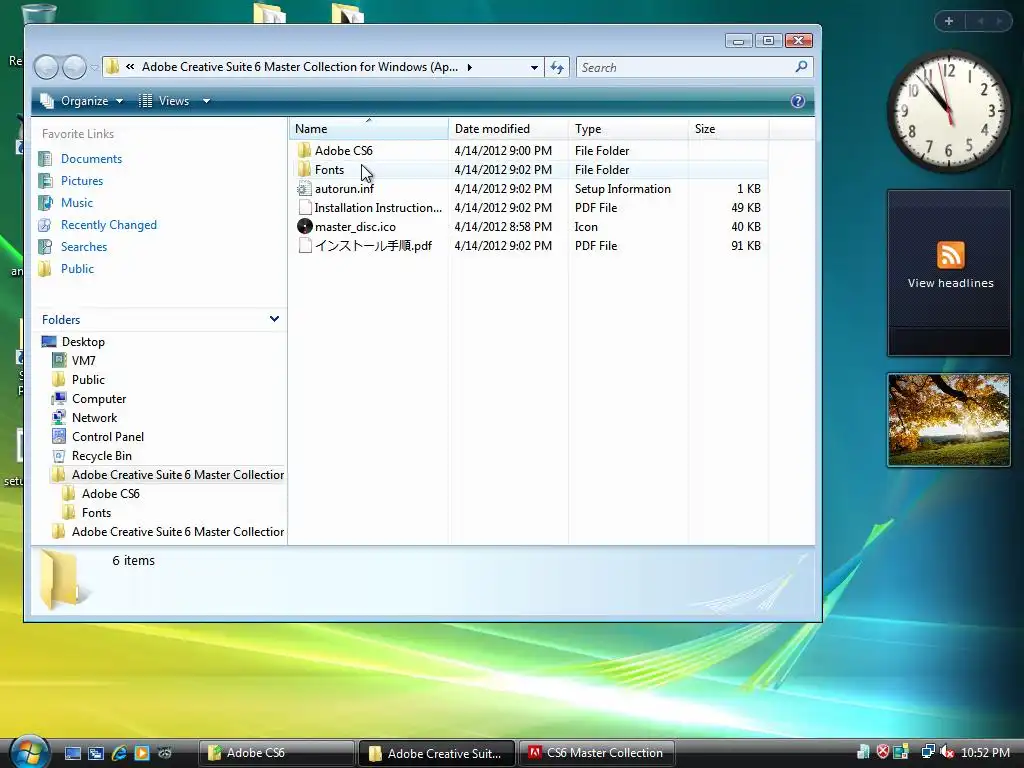Viewport: 1024px width, 768px height.
Task: Click inside the Search input field
Action: pos(684,67)
